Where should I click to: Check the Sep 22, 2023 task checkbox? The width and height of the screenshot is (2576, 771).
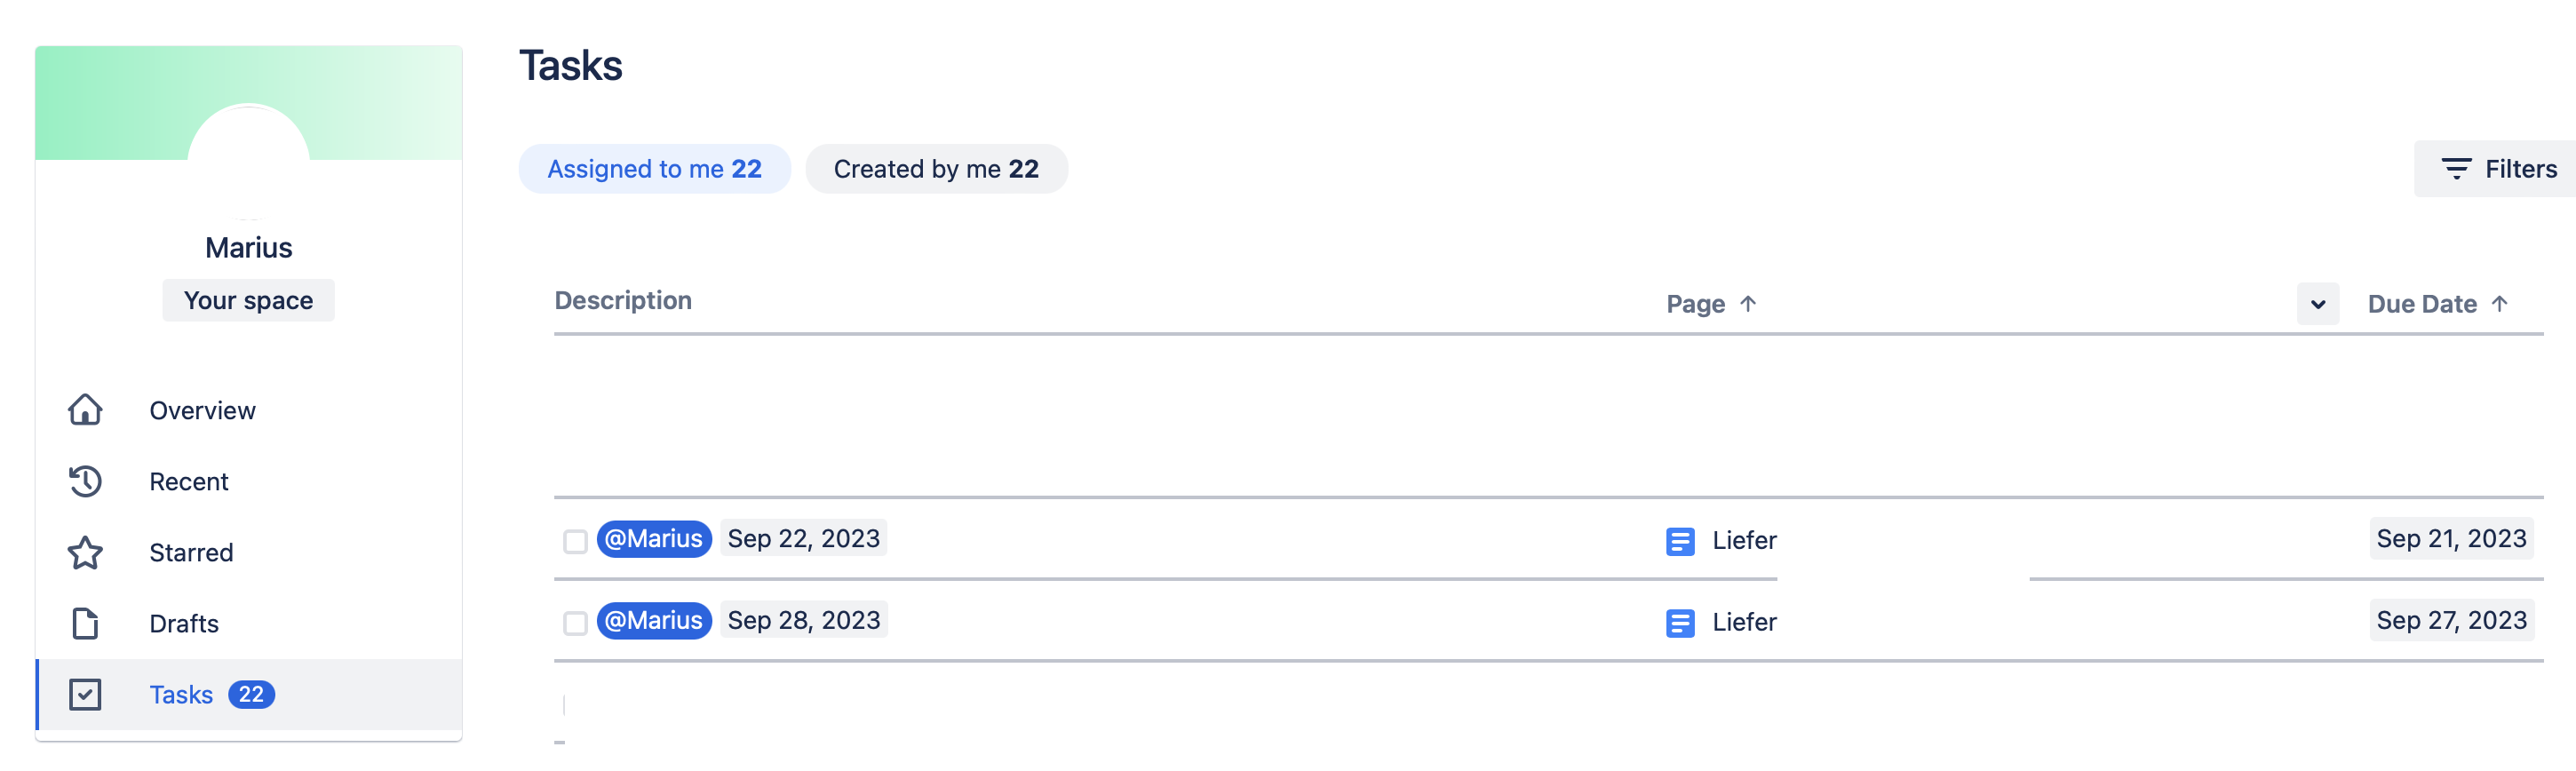[x=575, y=541]
